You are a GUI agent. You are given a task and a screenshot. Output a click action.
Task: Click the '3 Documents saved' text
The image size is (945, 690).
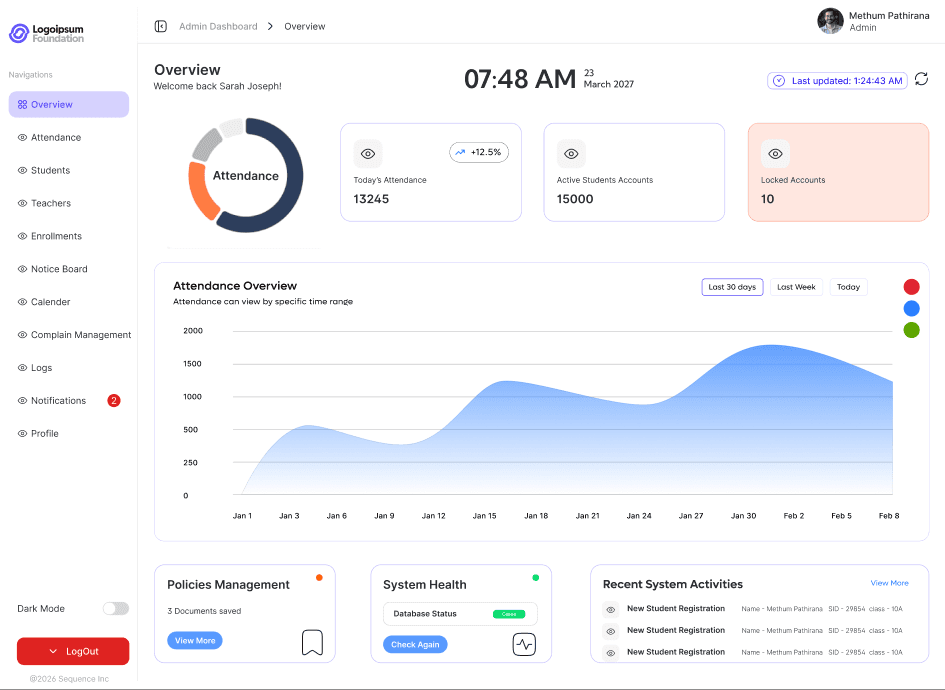point(204,611)
